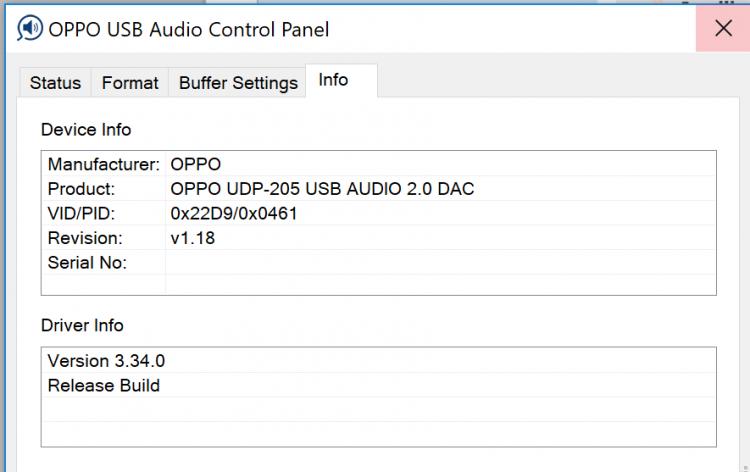Select the OPPO UDP-205 USB AUDIO 2.0 DAC value
This screenshot has height=472, width=750.
point(322,189)
